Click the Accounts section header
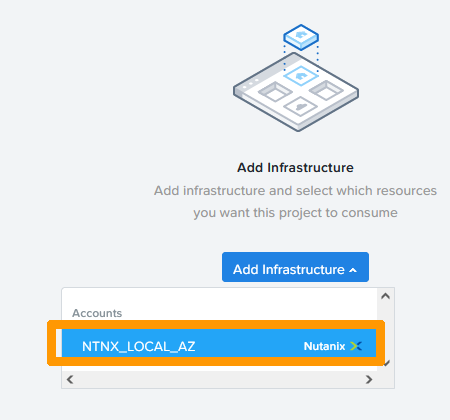Screen dimensions: 450x420 tap(97, 313)
